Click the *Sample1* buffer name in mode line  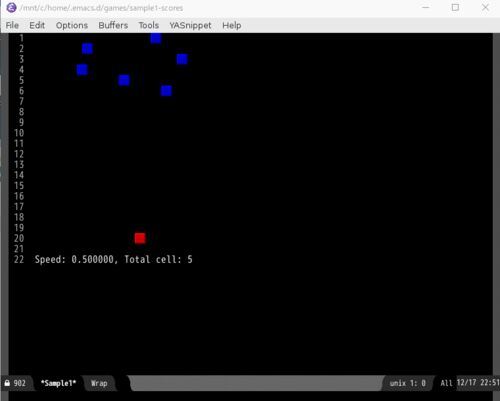pos(58,383)
